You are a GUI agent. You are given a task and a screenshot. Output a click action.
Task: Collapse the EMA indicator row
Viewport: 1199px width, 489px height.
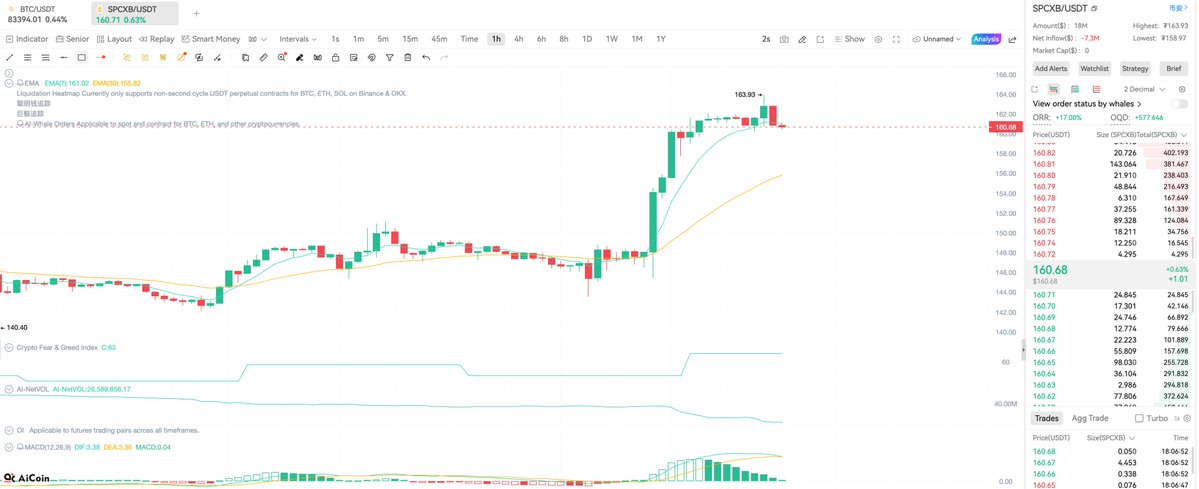pyautogui.click(x=9, y=83)
